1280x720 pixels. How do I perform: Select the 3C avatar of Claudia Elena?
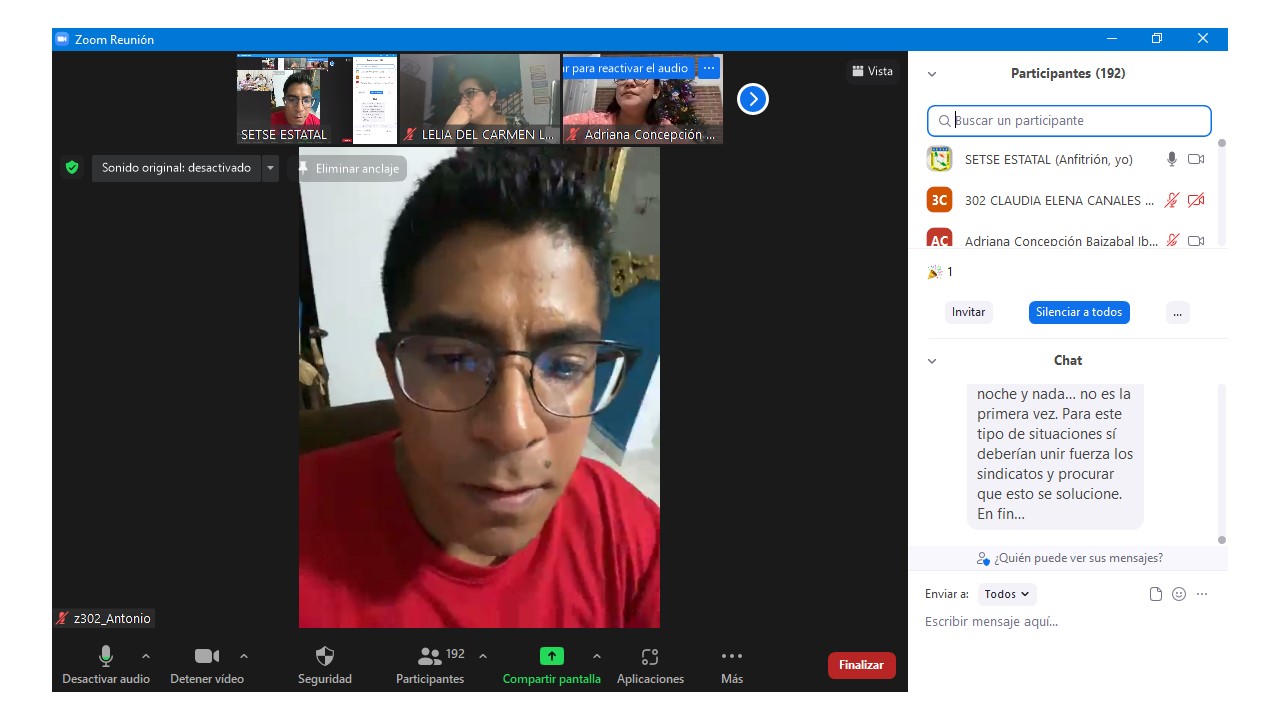pyautogui.click(x=939, y=200)
